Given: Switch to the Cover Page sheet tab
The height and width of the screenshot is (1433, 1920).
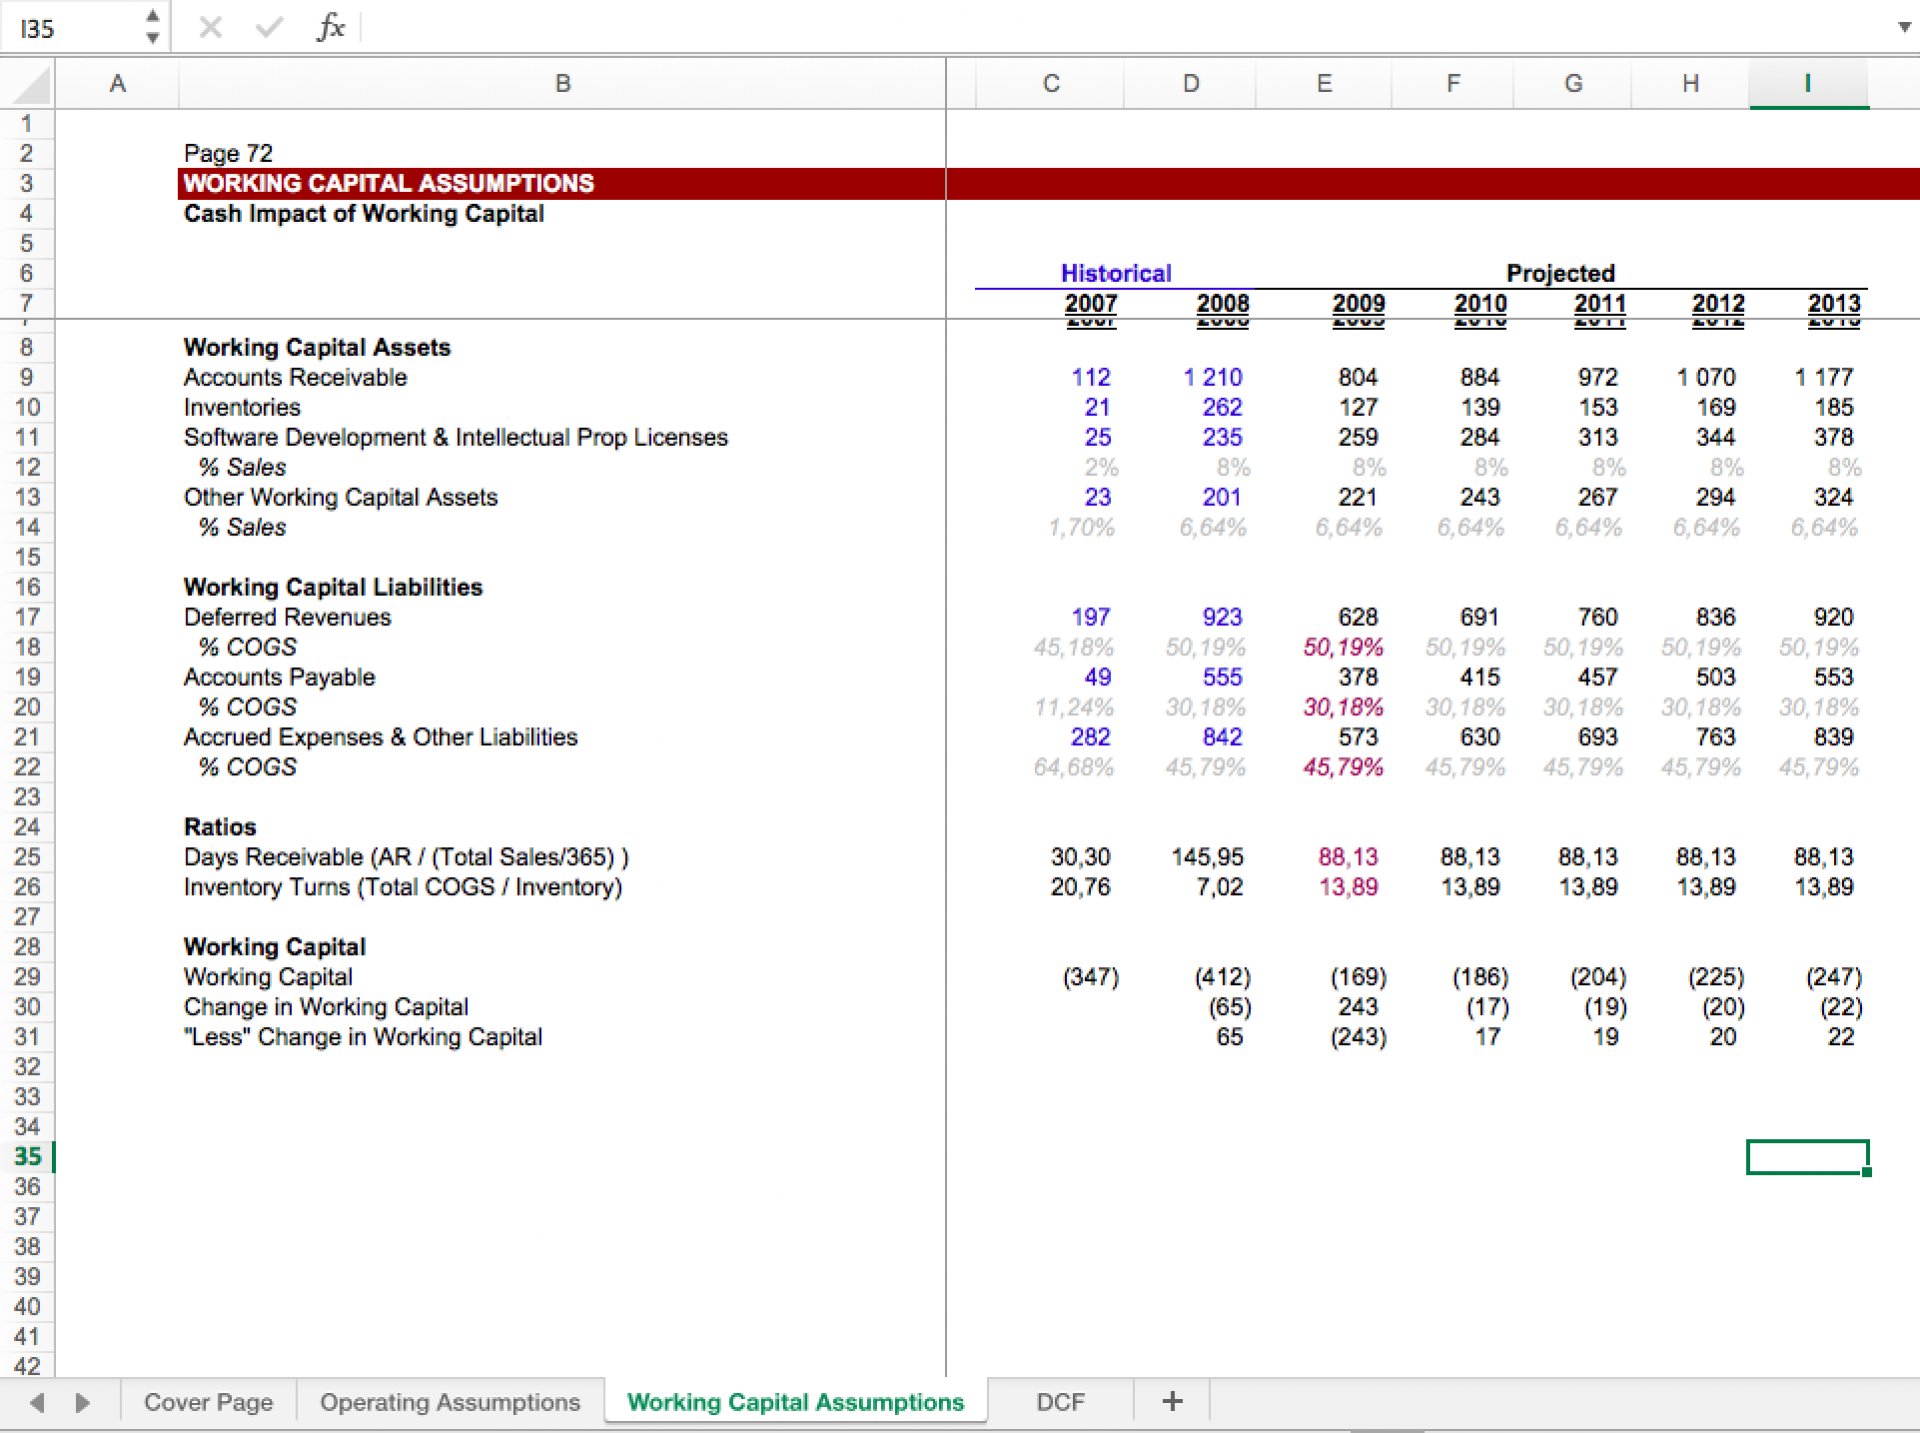Looking at the screenshot, I should pos(208,1402).
